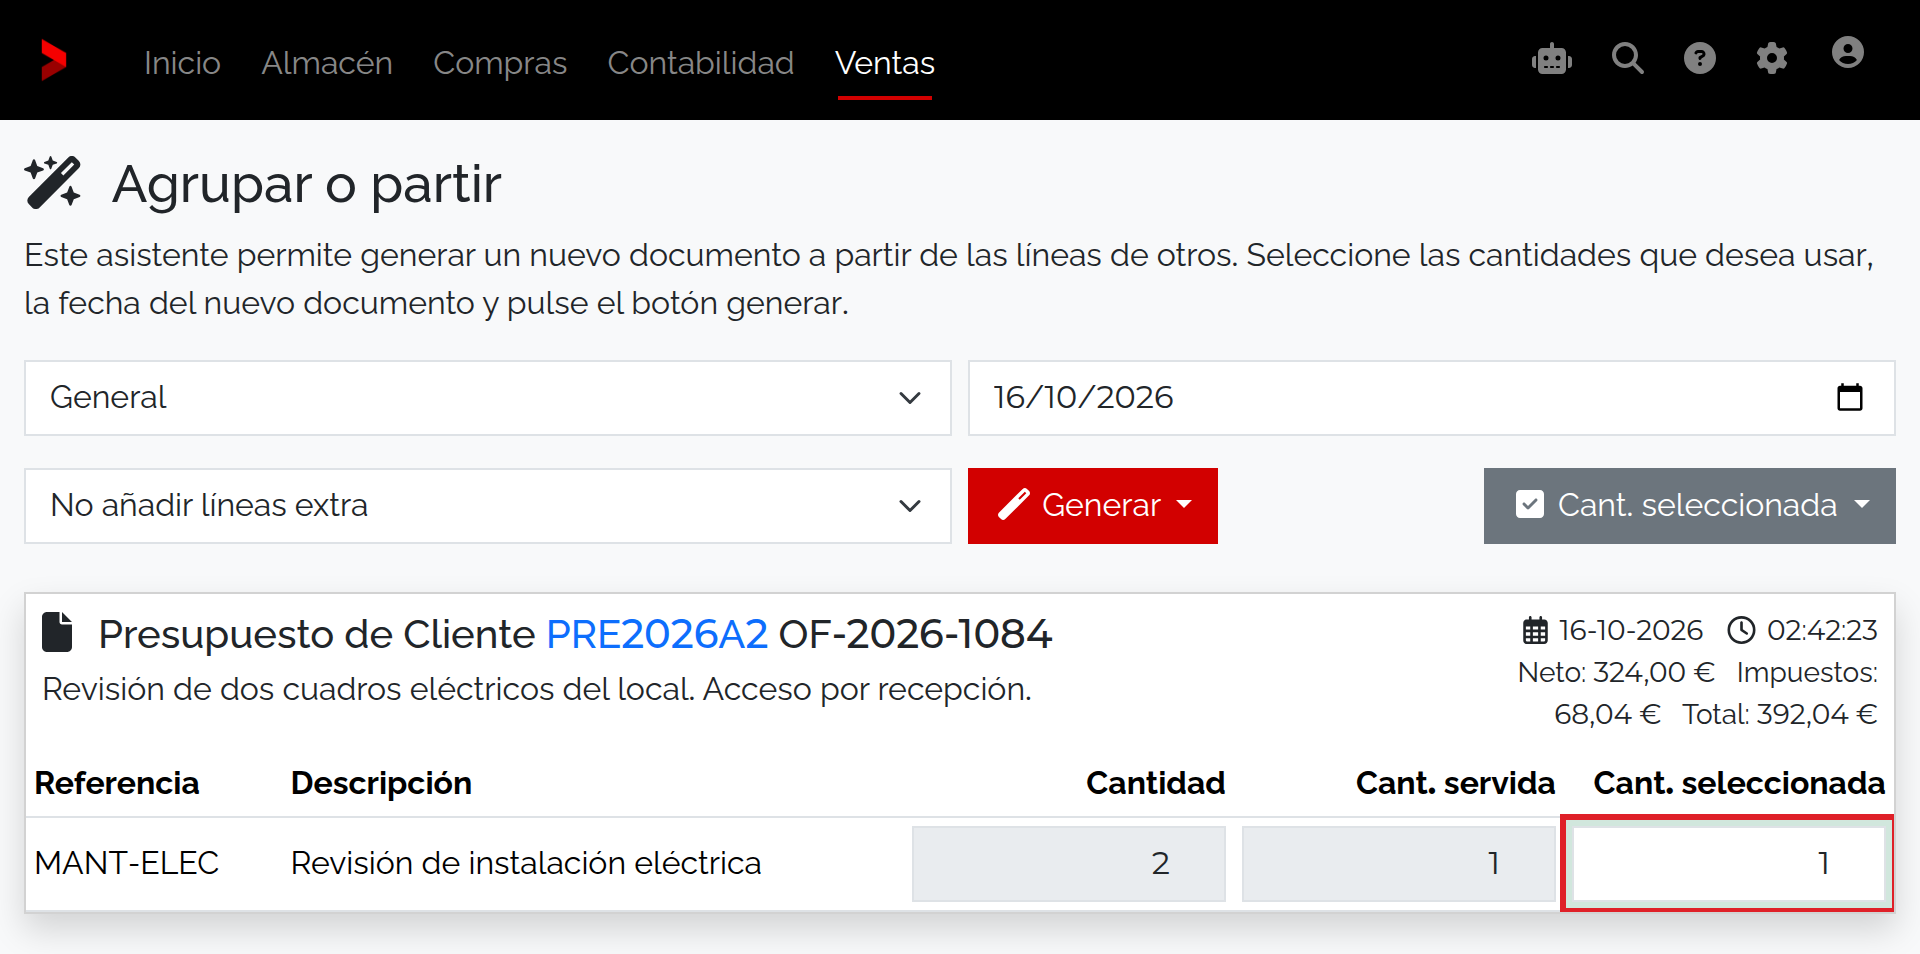Image resolution: width=1920 pixels, height=954 pixels.
Task: Click the magic wand icon beside Agrupar o partir
Action: coord(53,183)
